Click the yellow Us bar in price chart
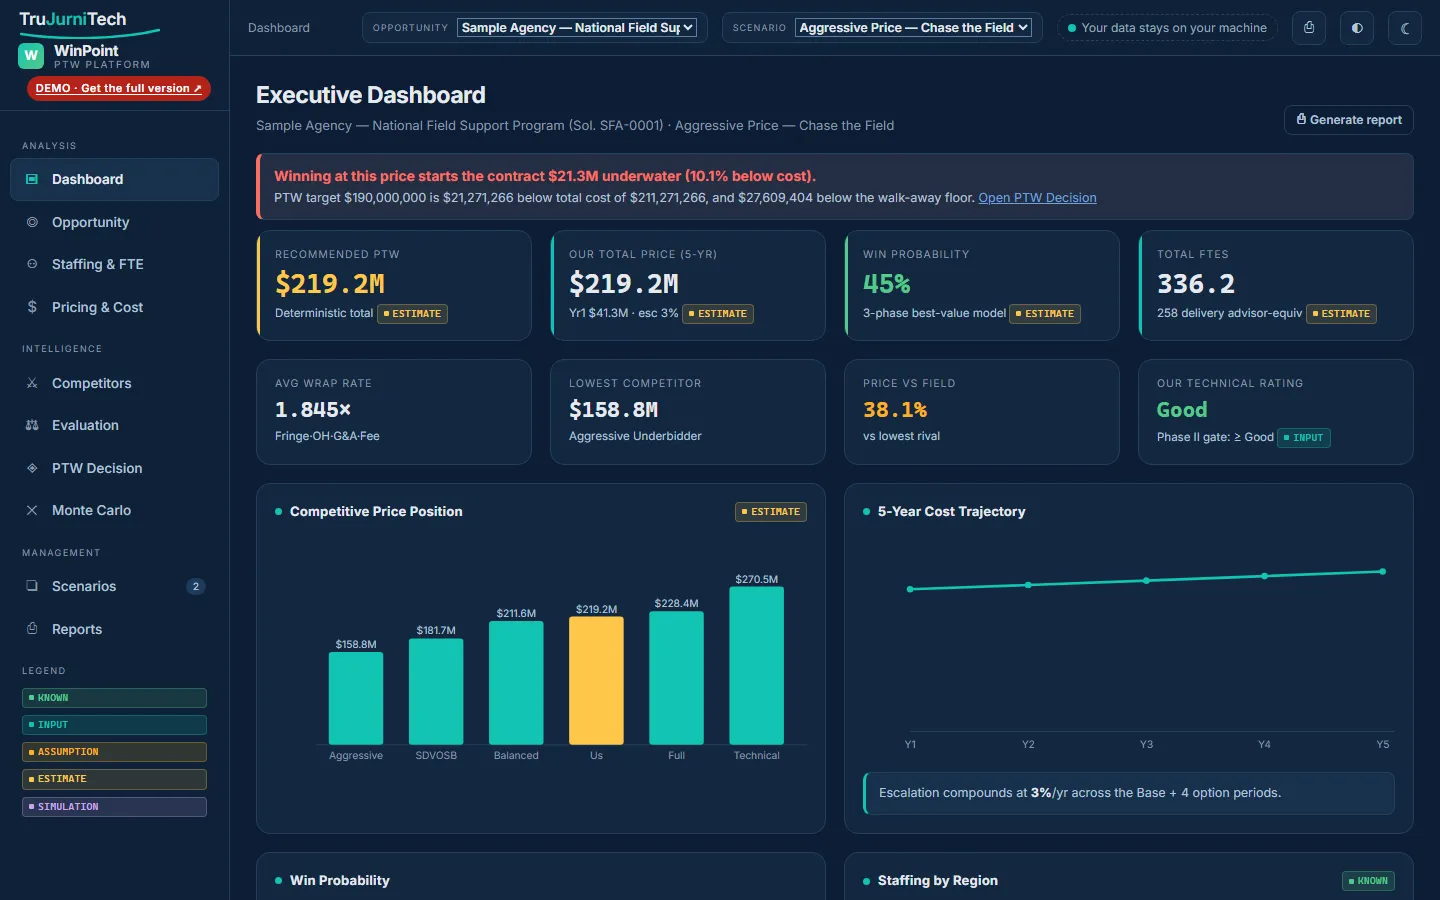 point(596,680)
